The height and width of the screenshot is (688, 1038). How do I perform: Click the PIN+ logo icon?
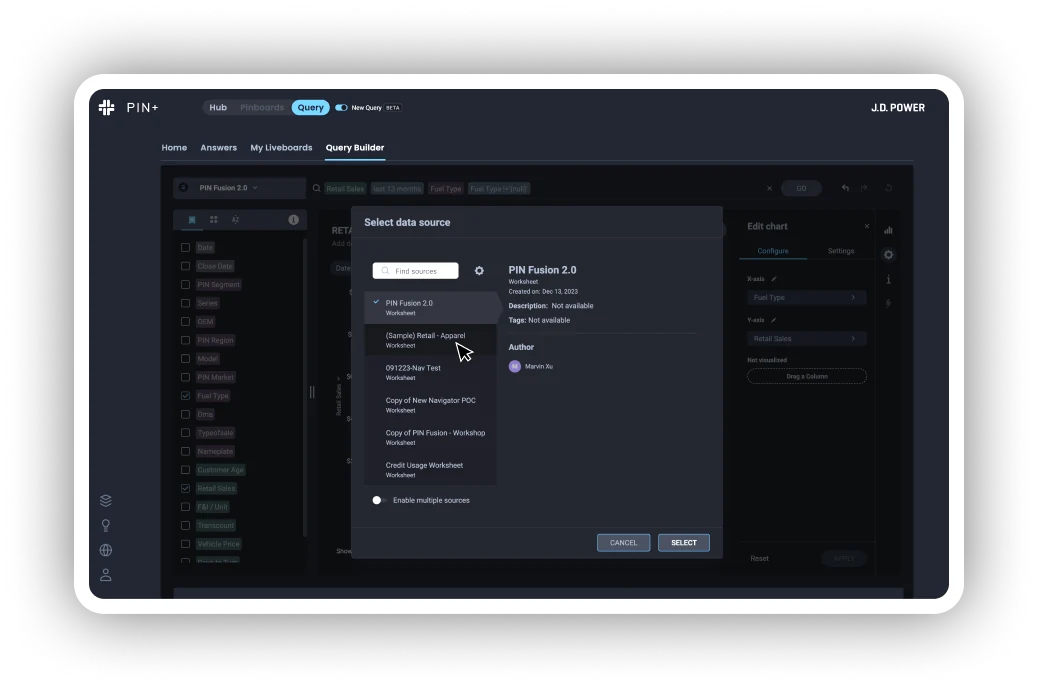[x=107, y=107]
